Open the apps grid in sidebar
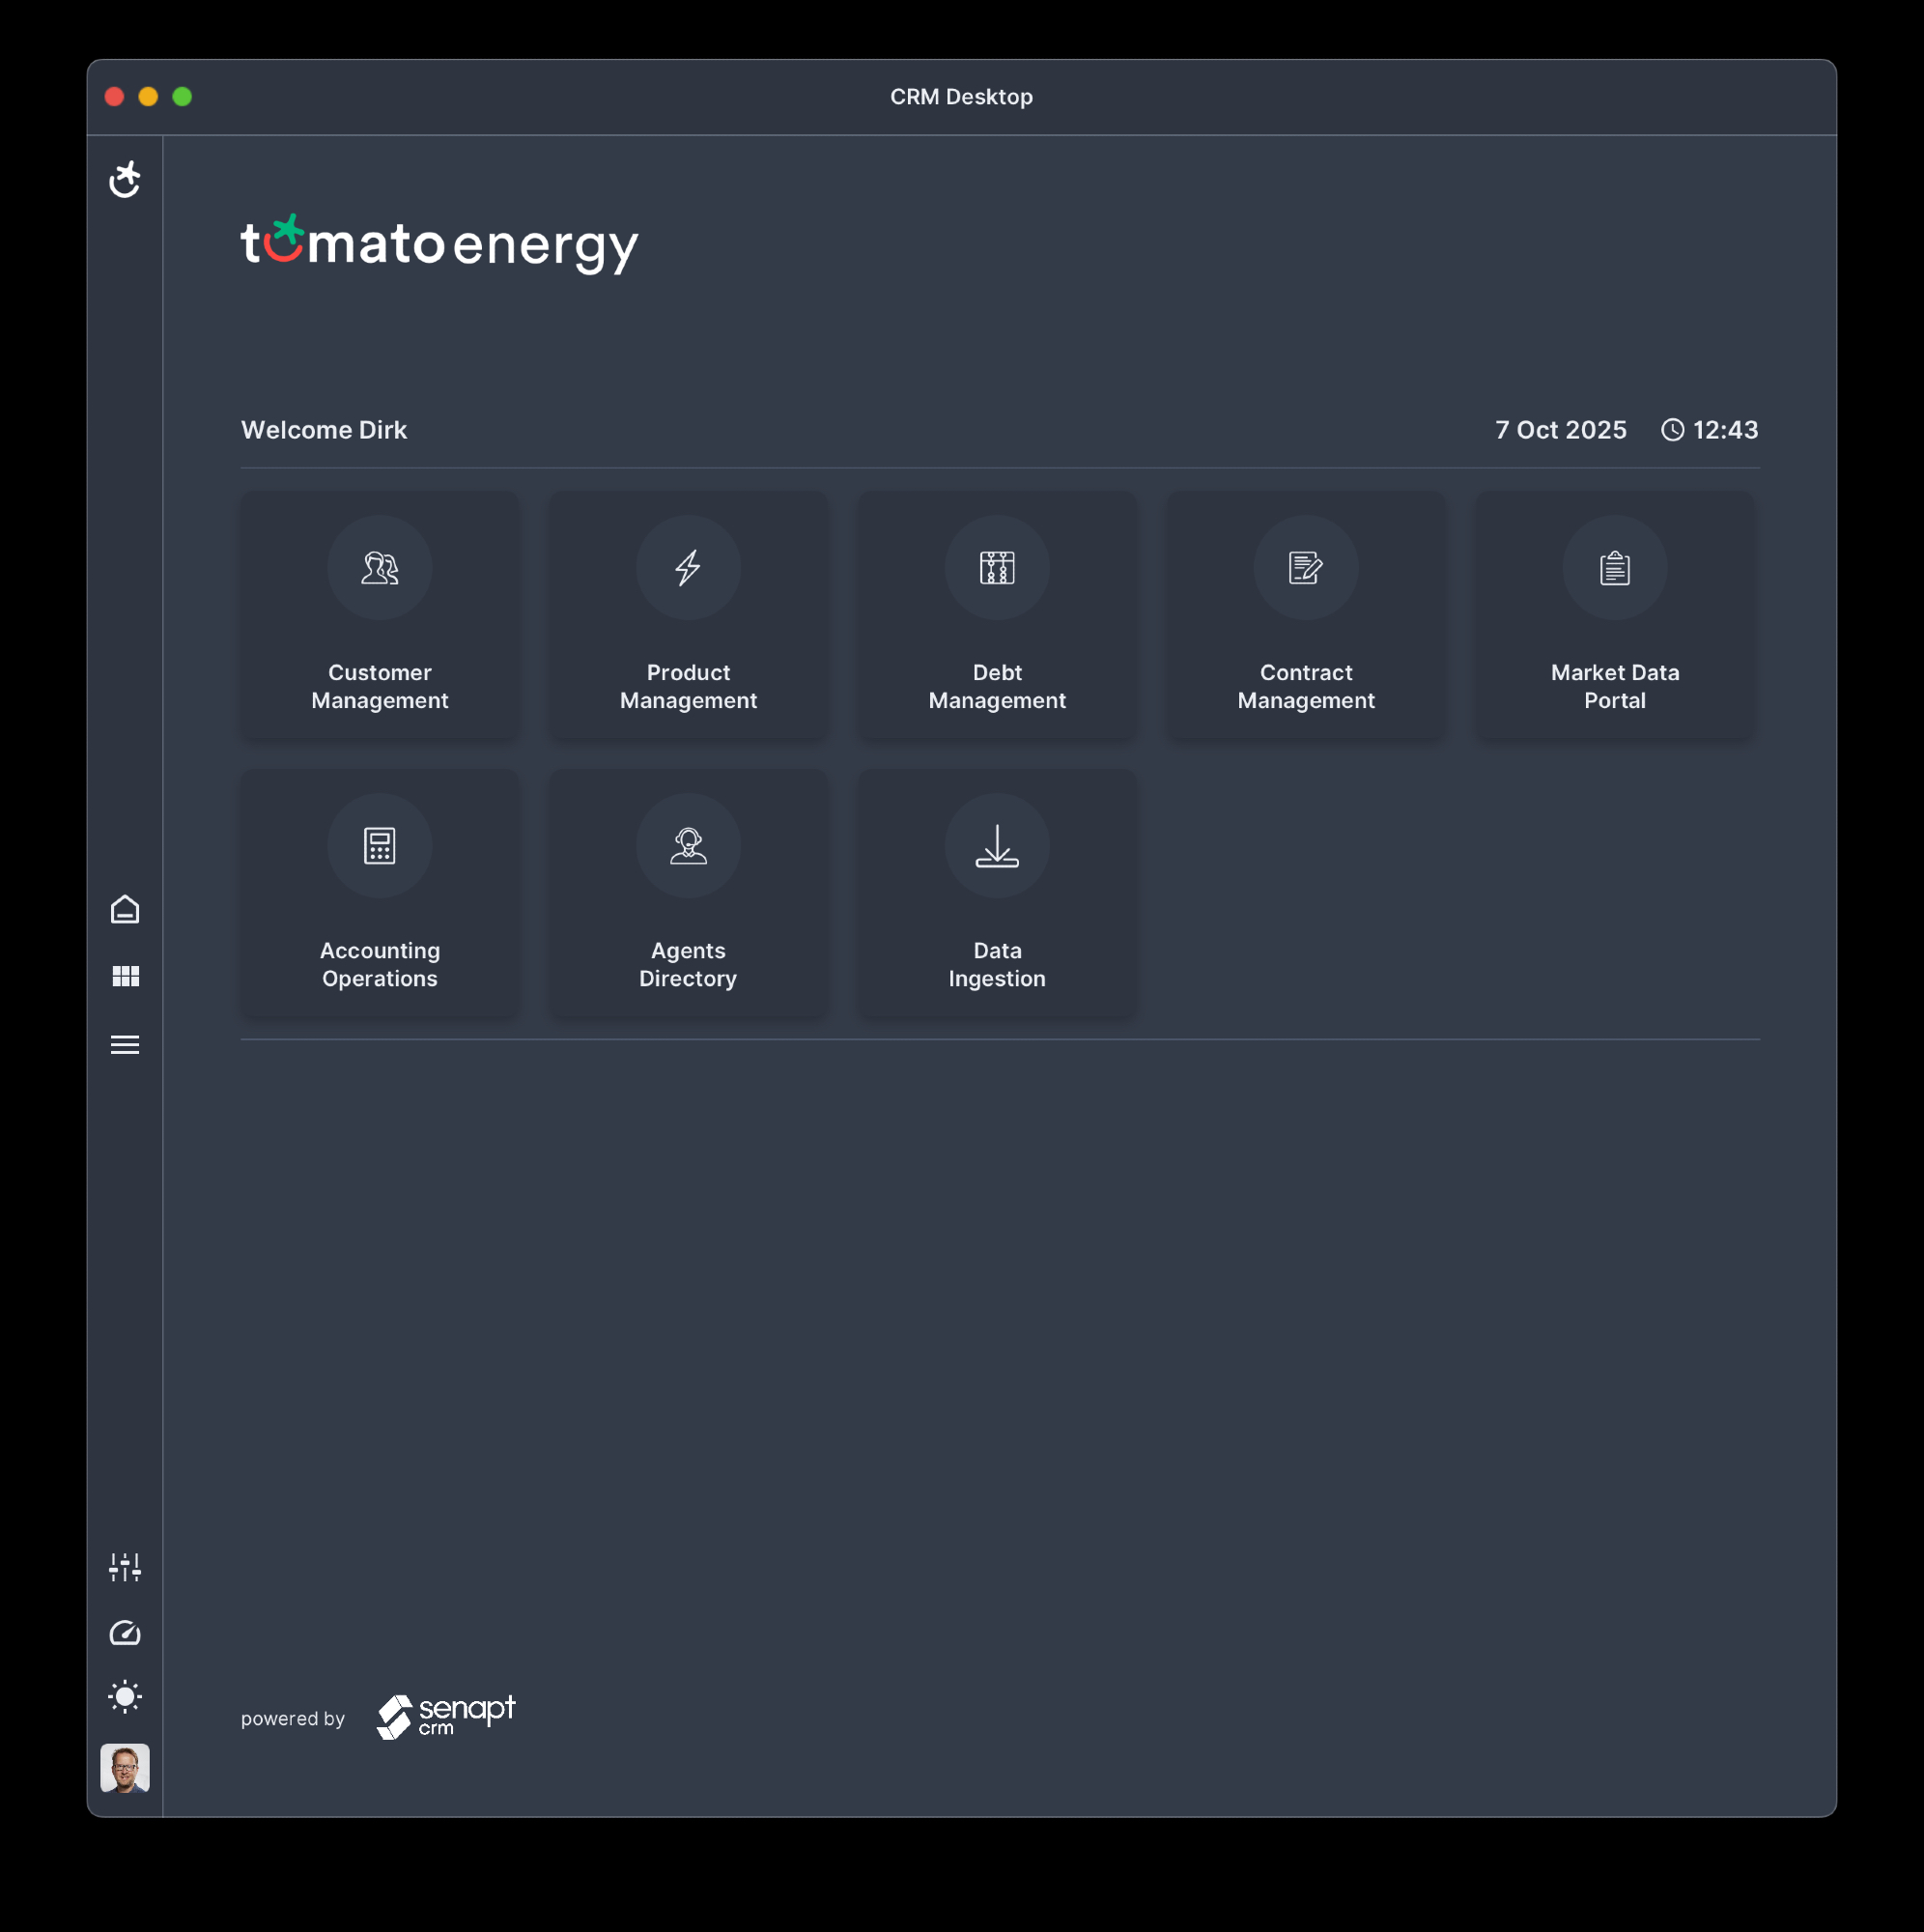The height and width of the screenshot is (1932, 1924). (x=125, y=976)
